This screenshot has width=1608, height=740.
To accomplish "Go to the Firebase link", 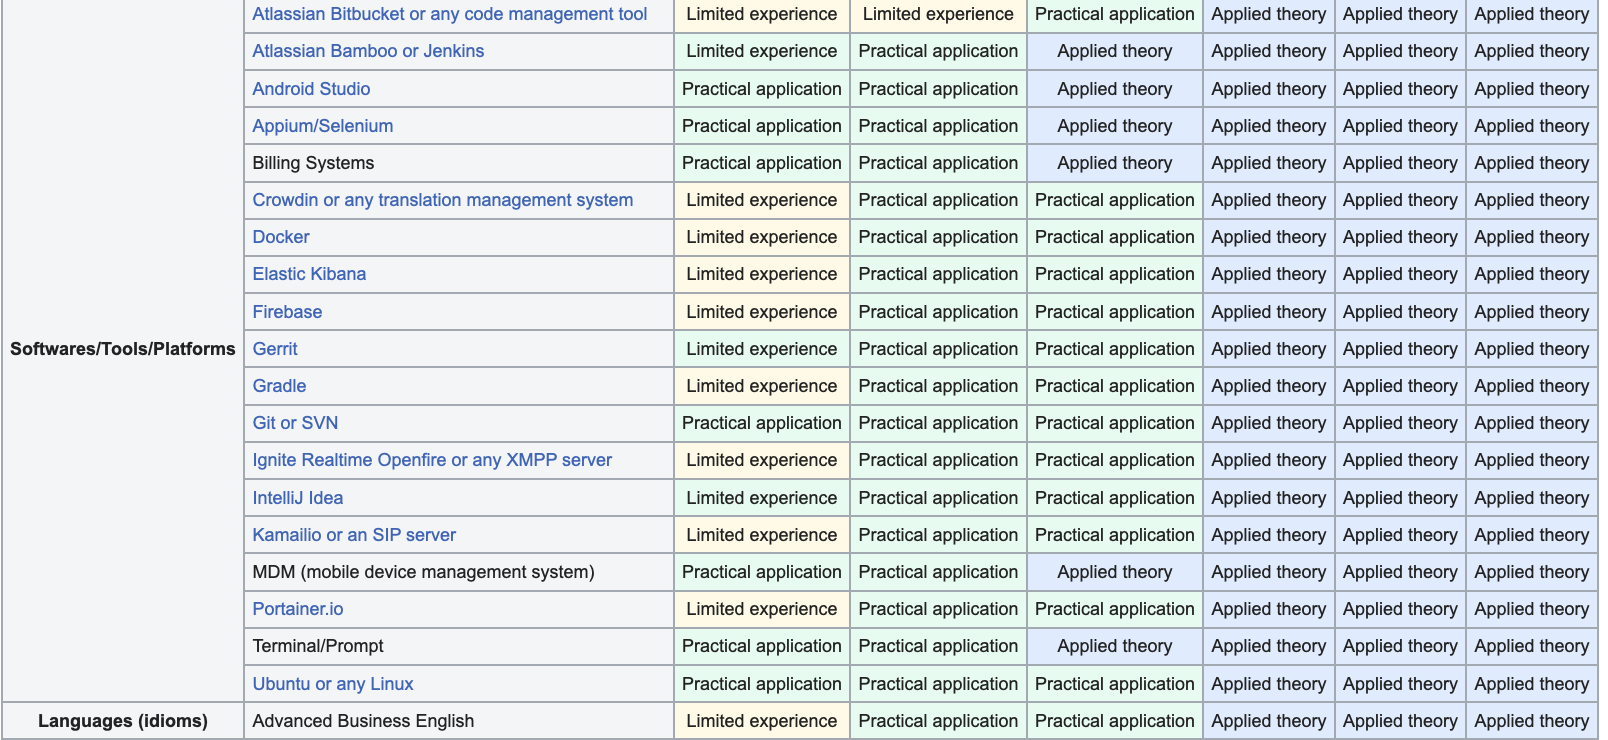I will tap(287, 312).
